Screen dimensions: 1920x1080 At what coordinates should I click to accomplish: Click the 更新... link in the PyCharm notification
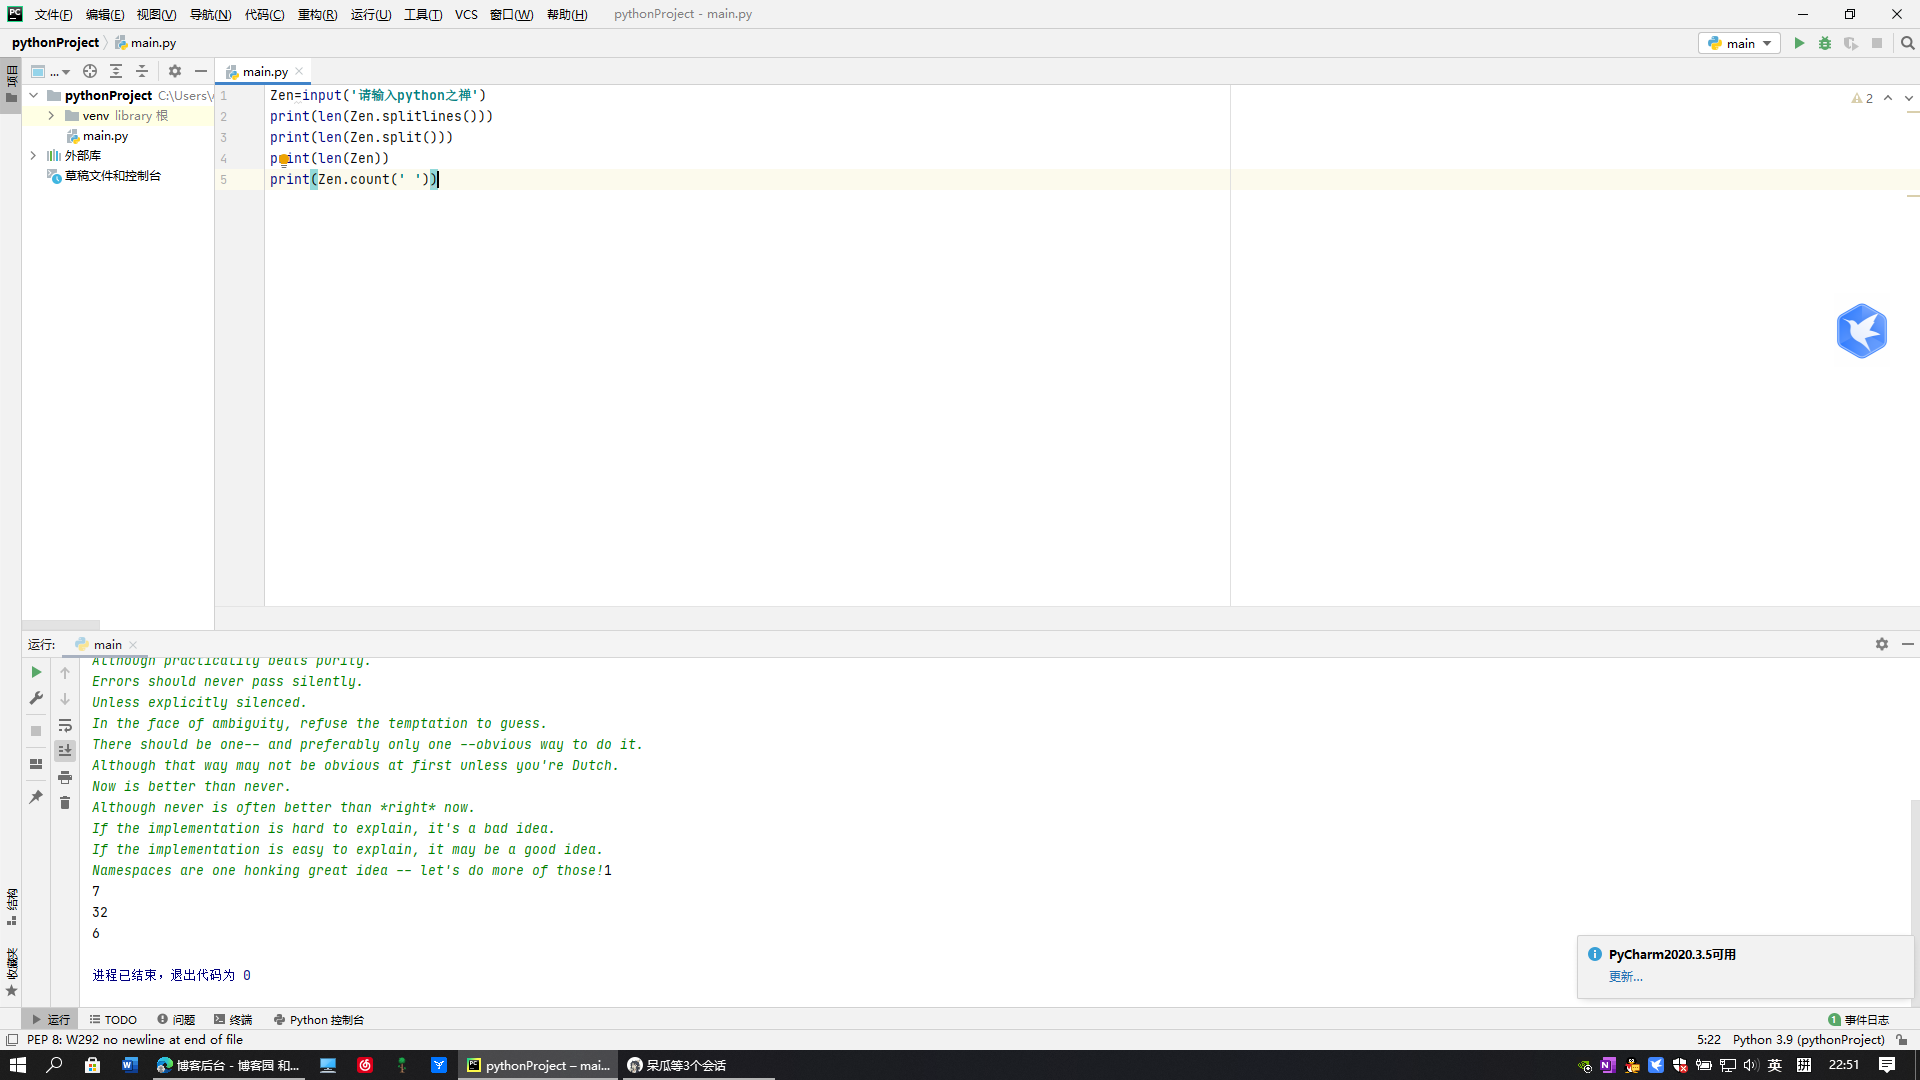click(x=1625, y=976)
